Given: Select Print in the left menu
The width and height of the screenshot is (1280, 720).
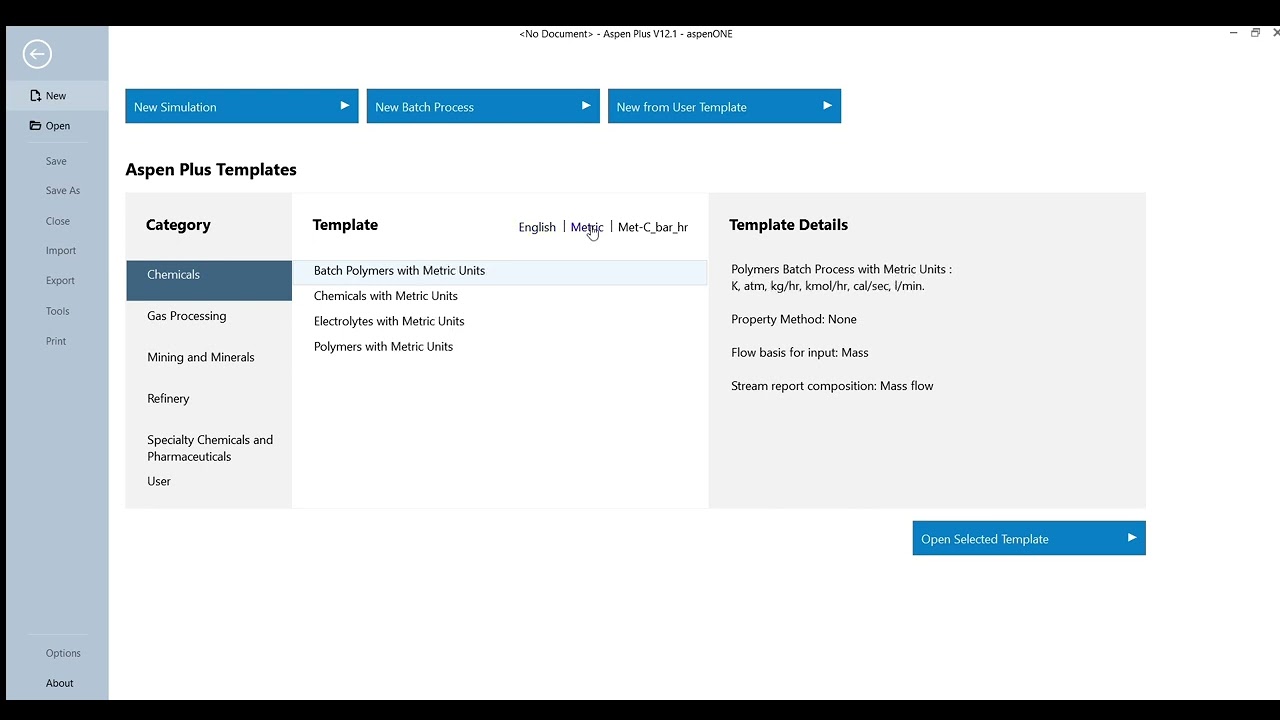Looking at the screenshot, I should (56, 341).
